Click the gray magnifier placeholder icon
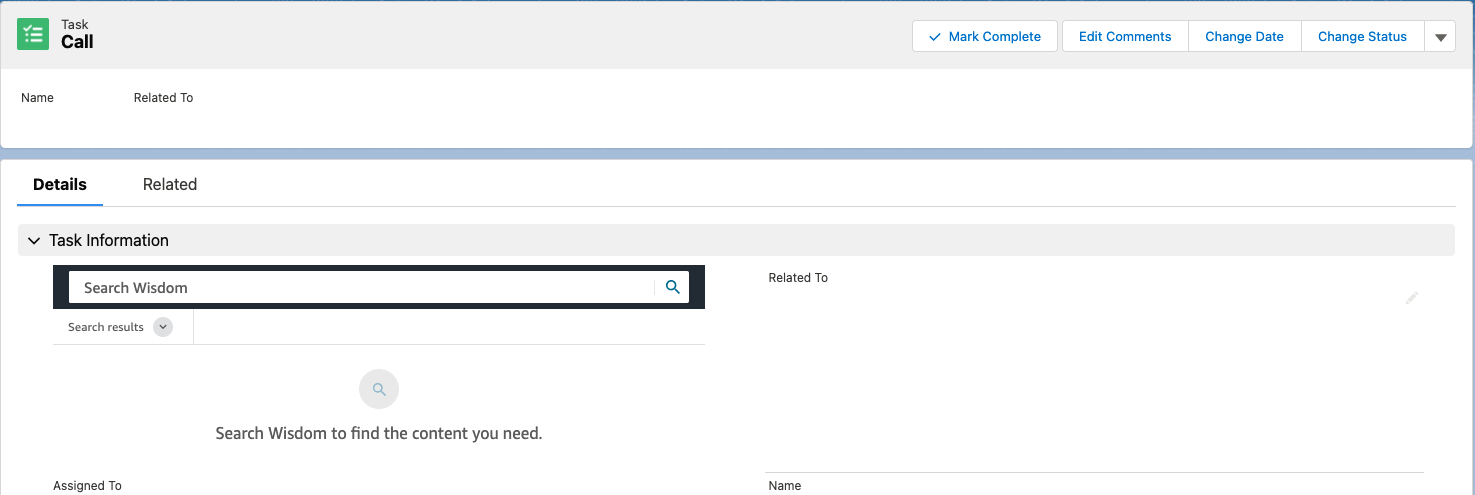The image size is (1475, 495). [x=379, y=390]
